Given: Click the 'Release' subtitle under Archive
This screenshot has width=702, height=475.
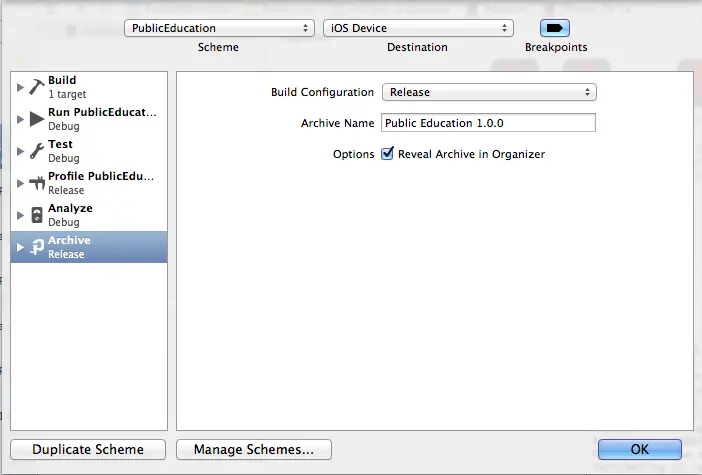Looking at the screenshot, I should [x=66, y=254].
